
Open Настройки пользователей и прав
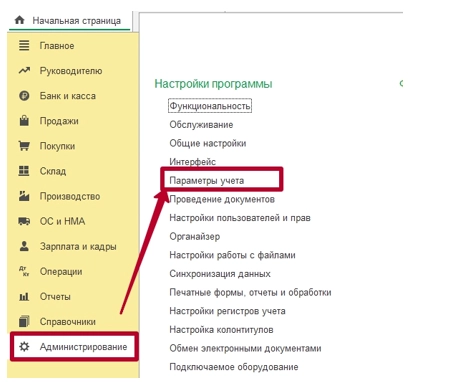(x=240, y=218)
